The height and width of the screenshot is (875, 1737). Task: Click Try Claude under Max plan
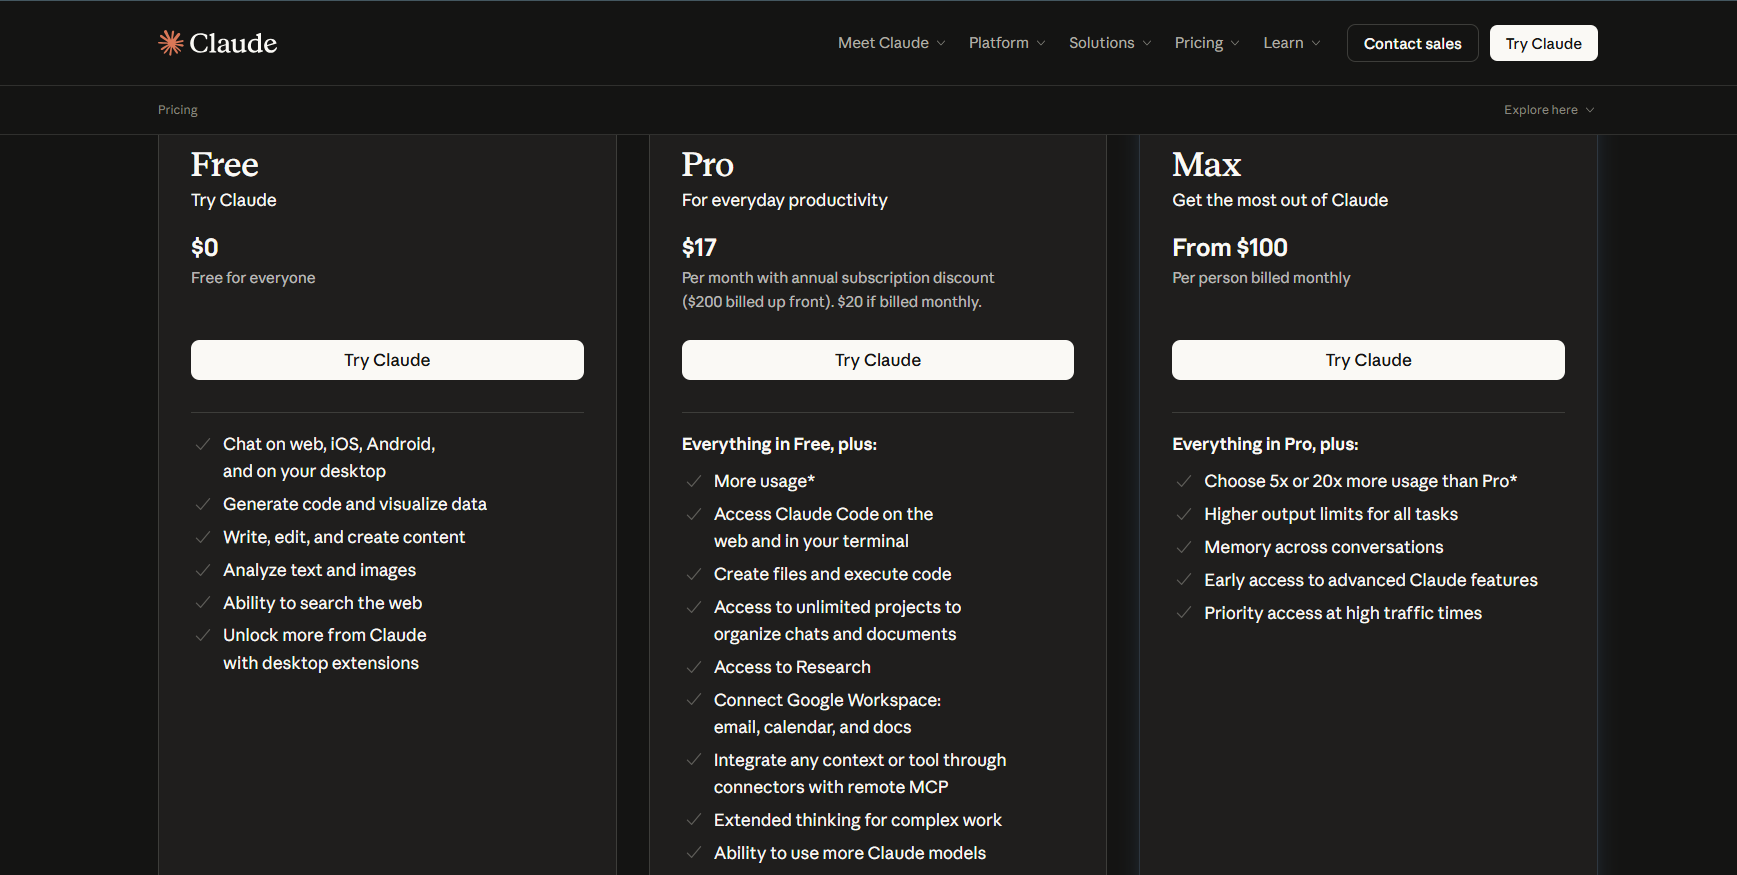pyautogui.click(x=1368, y=360)
